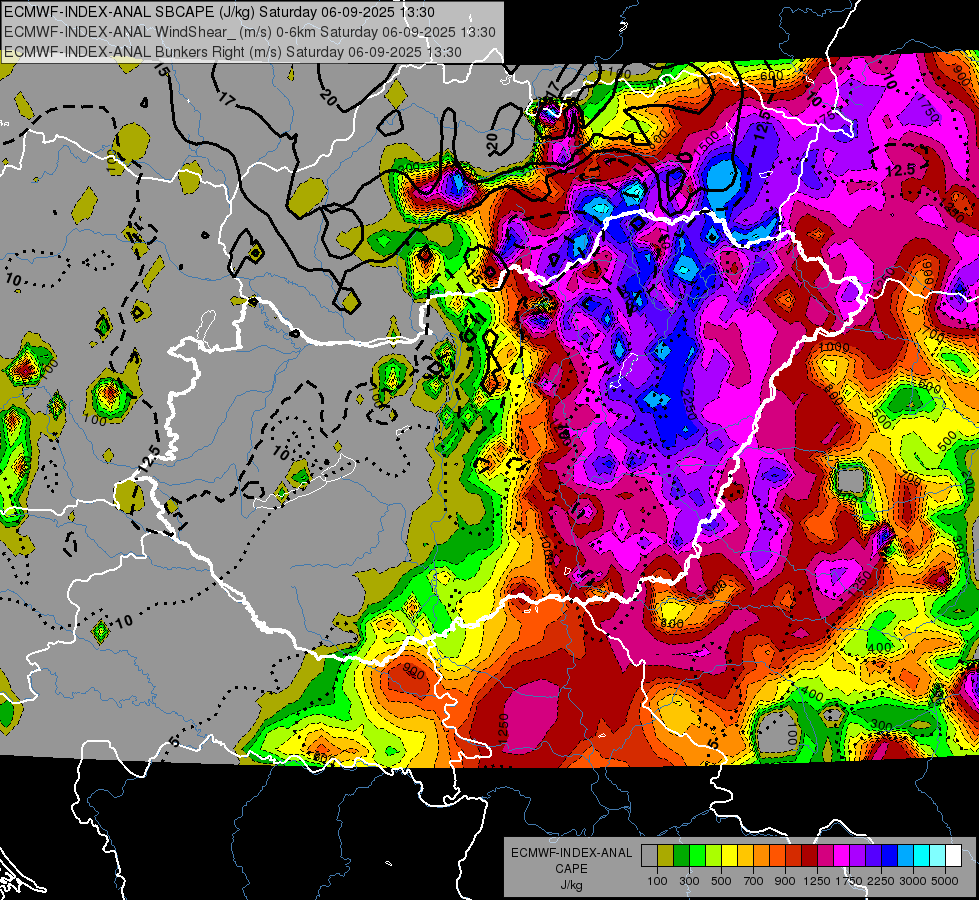Select the dark green legend swatch
This screenshot has height=900, width=979.
[x=681, y=856]
